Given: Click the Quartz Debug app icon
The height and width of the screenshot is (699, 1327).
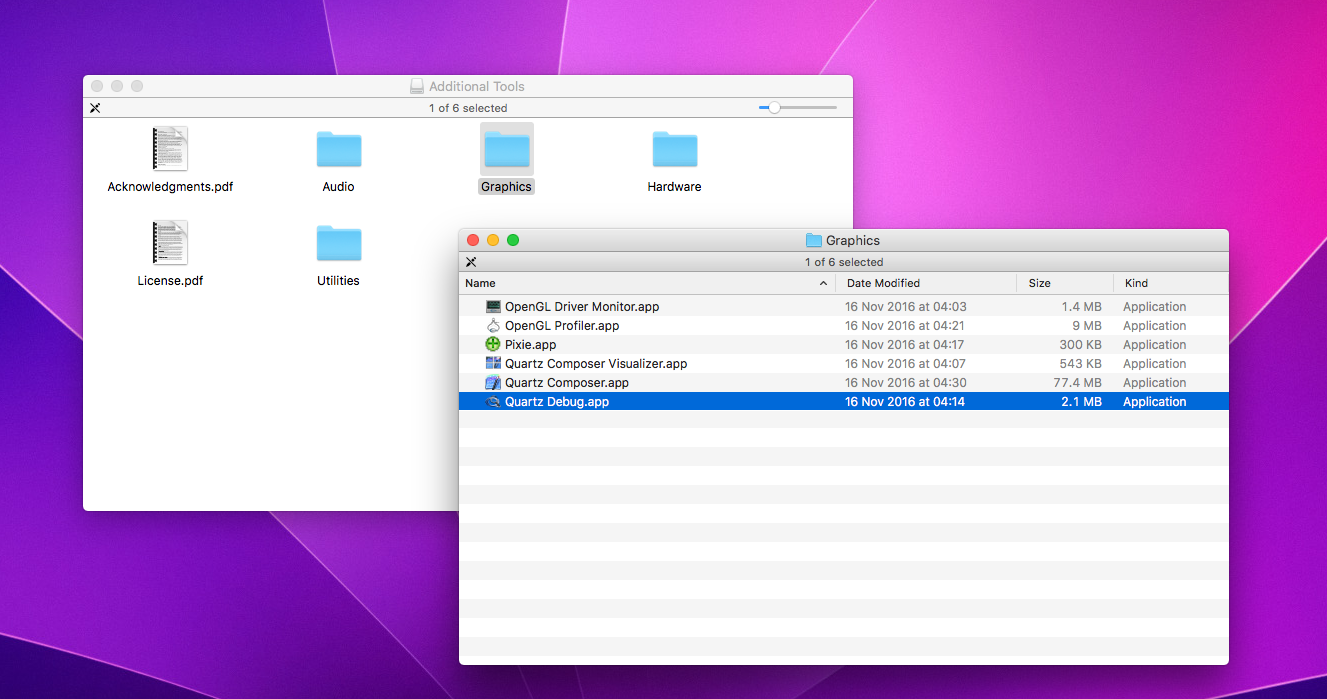Looking at the screenshot, I should point(493,402).
